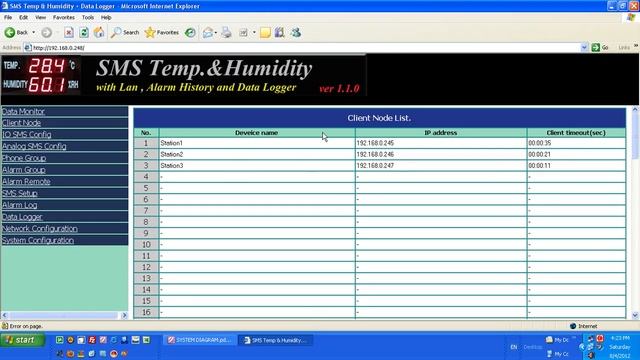Refresh the page using Refresh icon
The height and width of the screenshot is (360, 640).
pyautogui.click(x=84, y=33)
